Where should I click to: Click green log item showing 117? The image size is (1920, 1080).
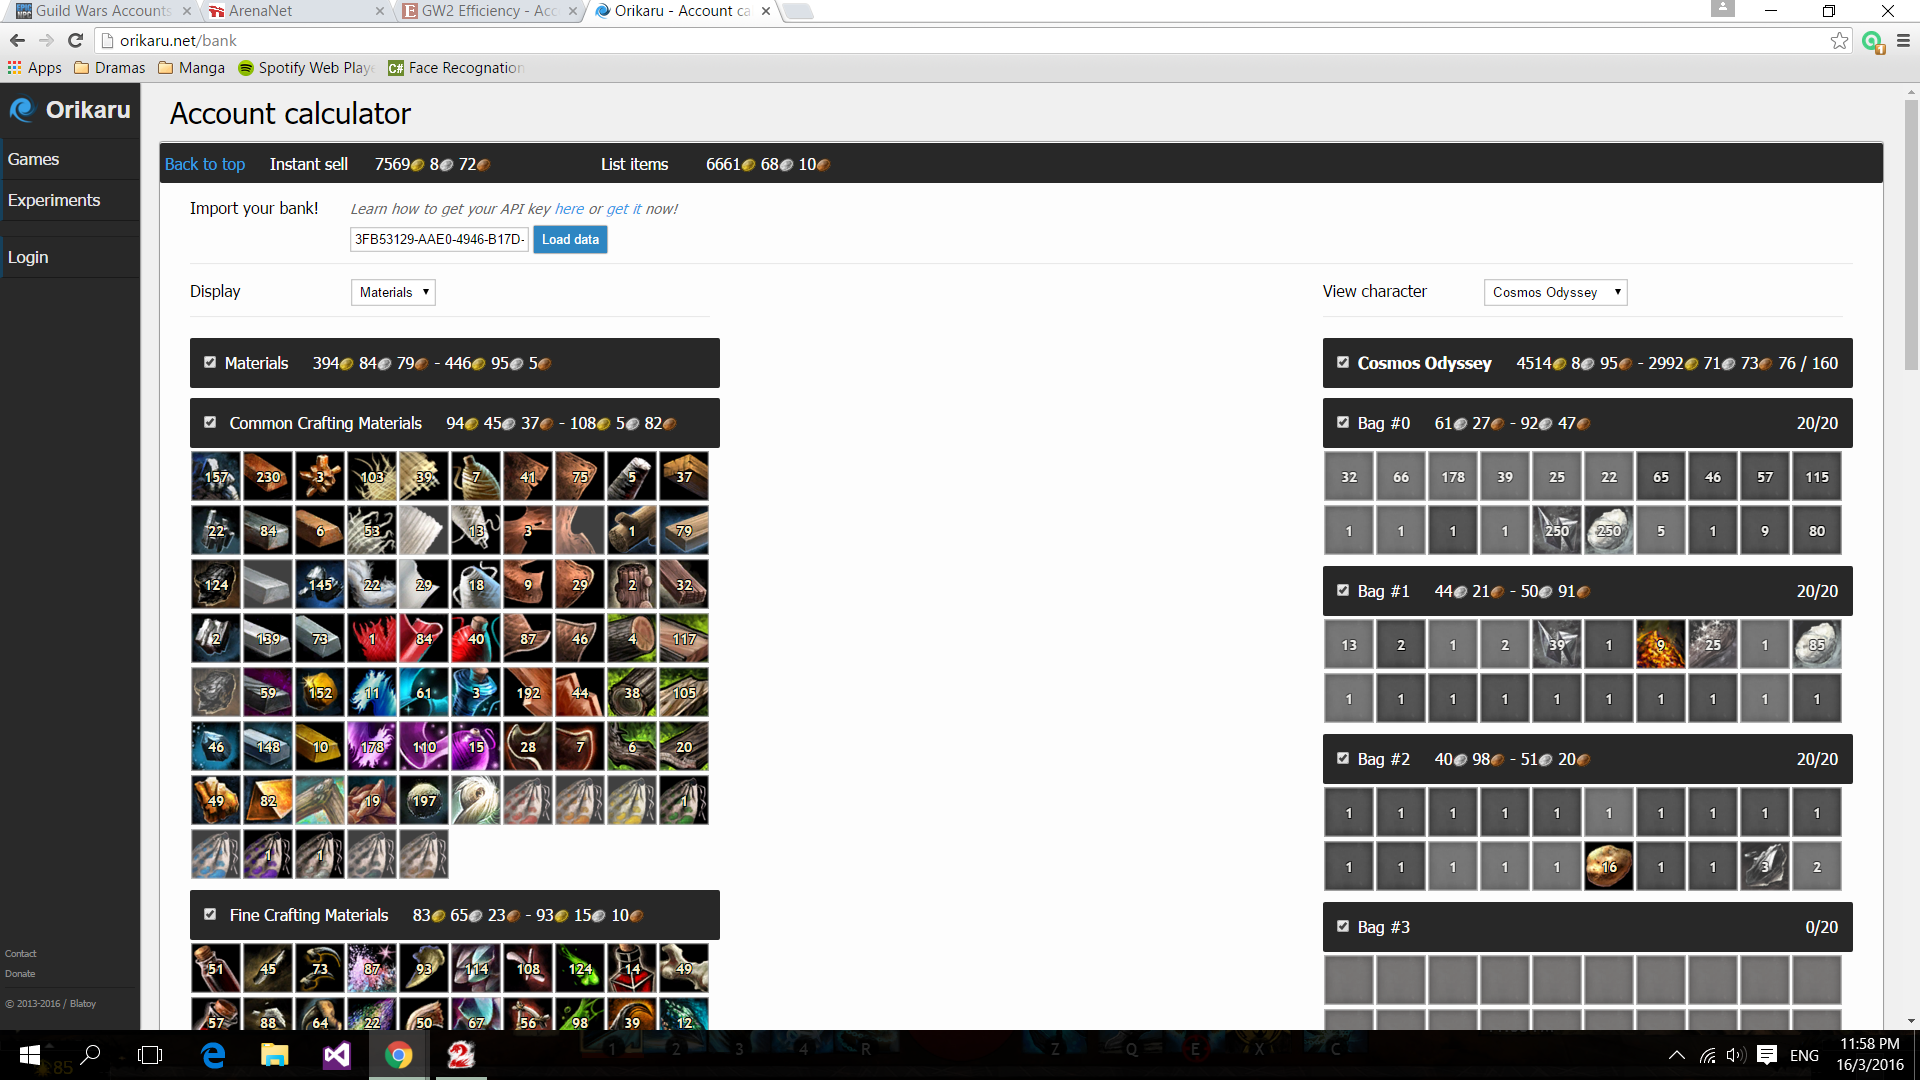coord(684,638)
